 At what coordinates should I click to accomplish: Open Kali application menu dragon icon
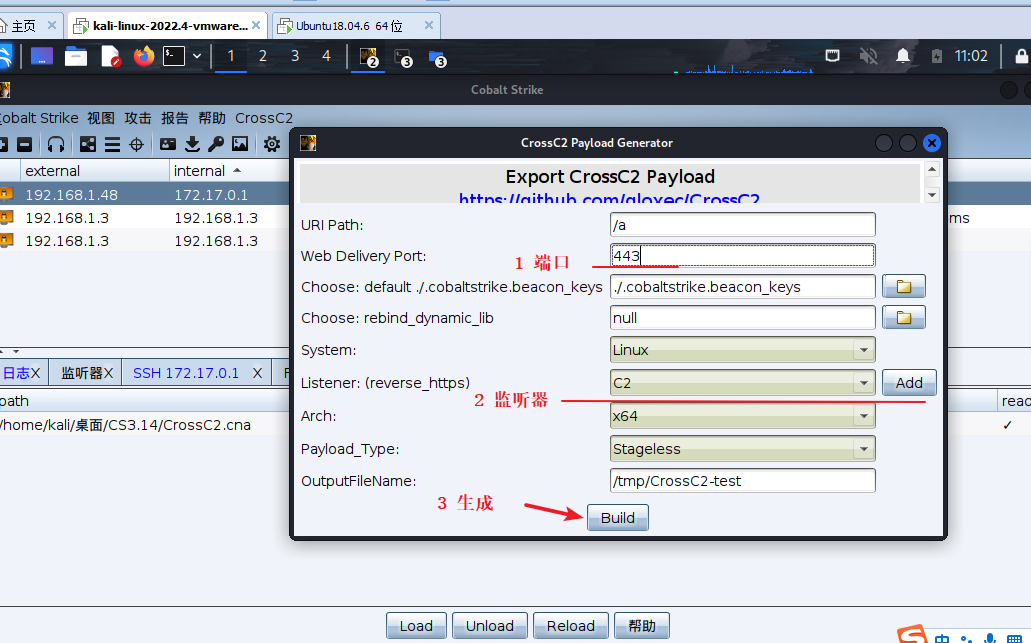click(5, 57)
